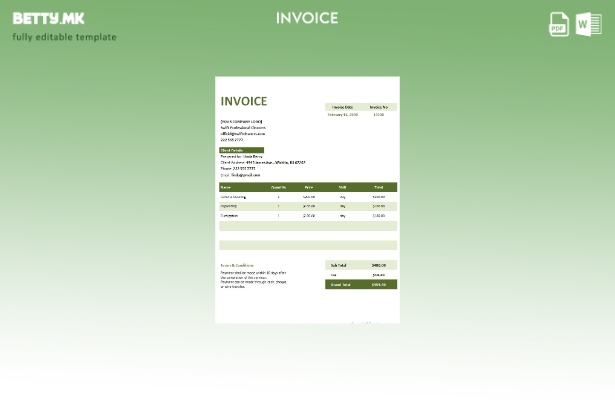Select the third item row in table
Image resolution: width=615 pixels, height=400 pixels.
308,215
